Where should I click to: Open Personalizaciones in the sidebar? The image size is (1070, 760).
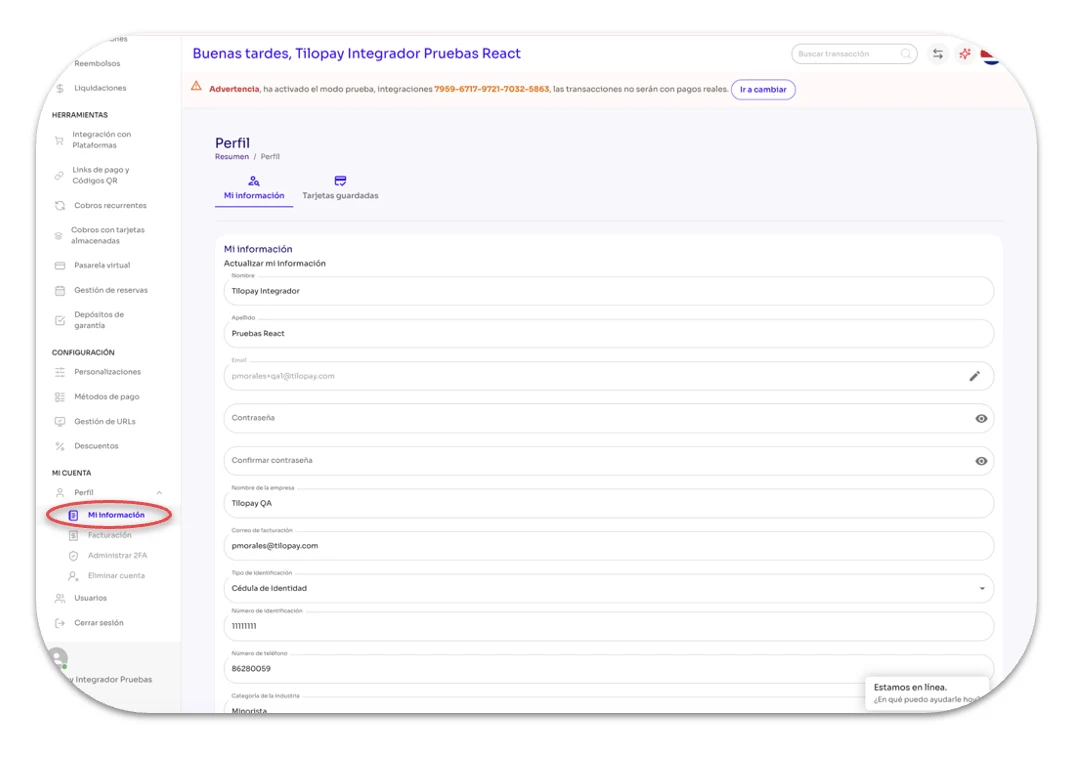click(x=108, y=372)
